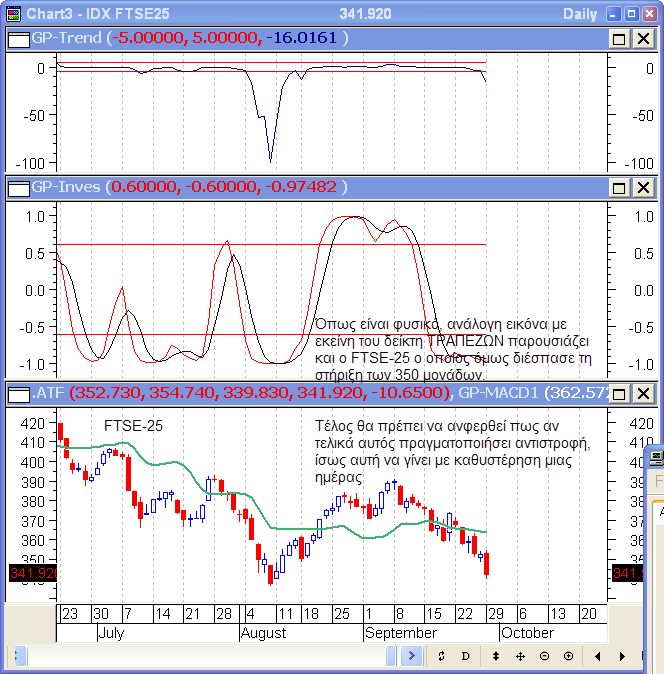Click the horizontal scrollbar track
664x674 pixels.
point(200,657)
